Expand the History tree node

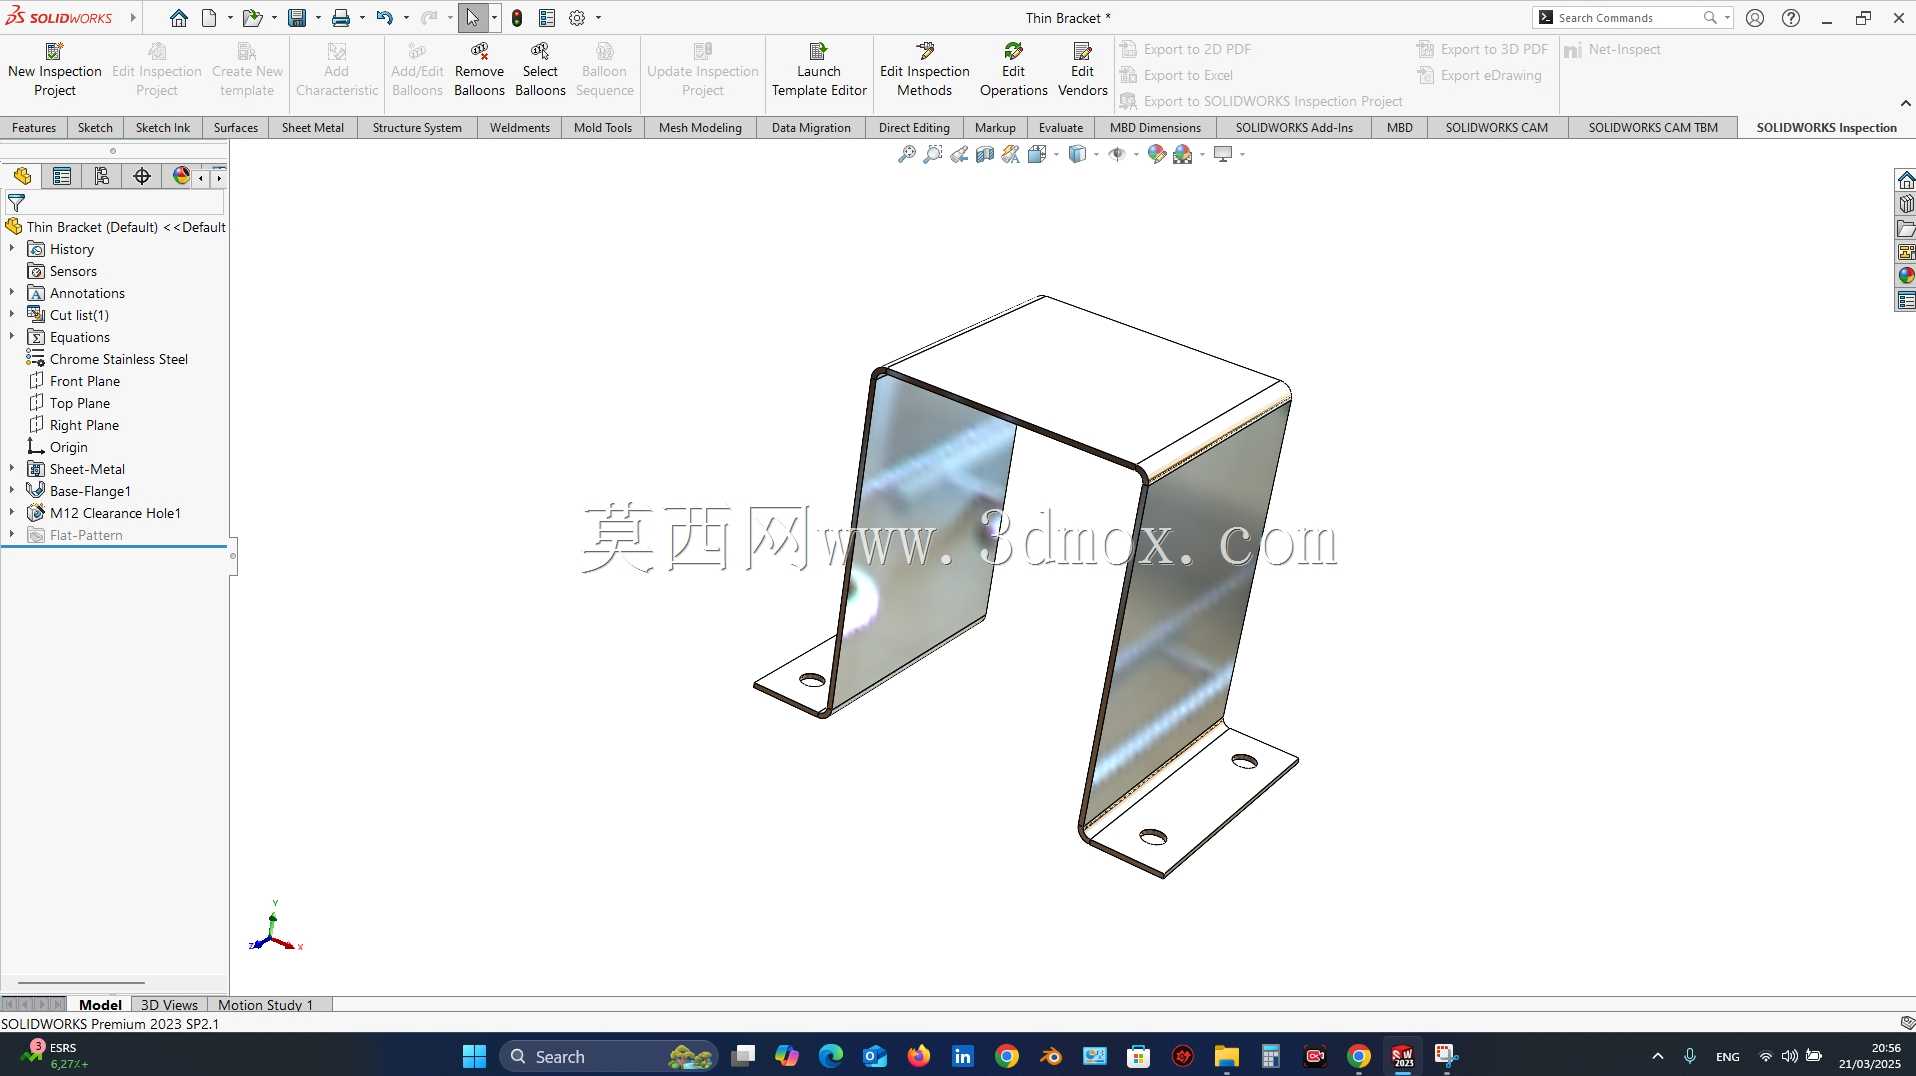tap(12, 248)
